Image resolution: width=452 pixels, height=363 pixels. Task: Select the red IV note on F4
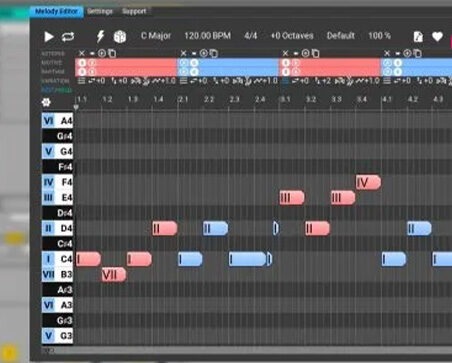click(368, 182)
